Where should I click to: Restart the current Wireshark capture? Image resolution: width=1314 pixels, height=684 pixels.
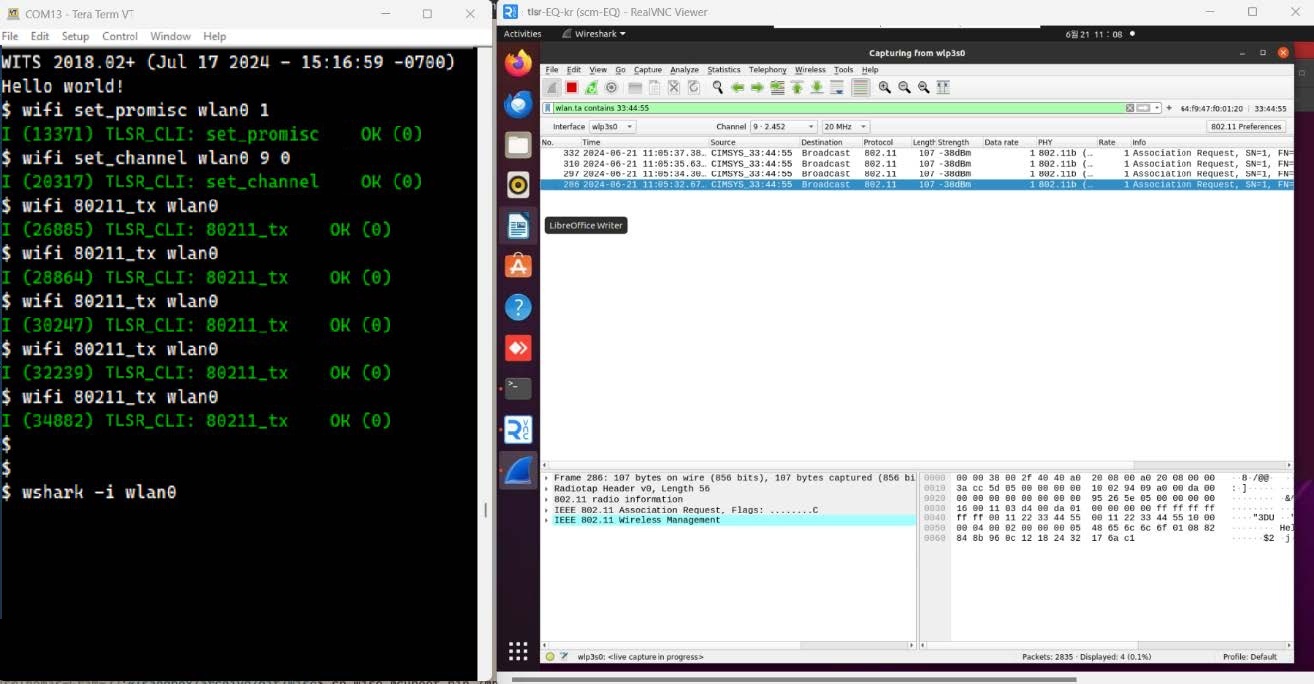pos(591,88)
